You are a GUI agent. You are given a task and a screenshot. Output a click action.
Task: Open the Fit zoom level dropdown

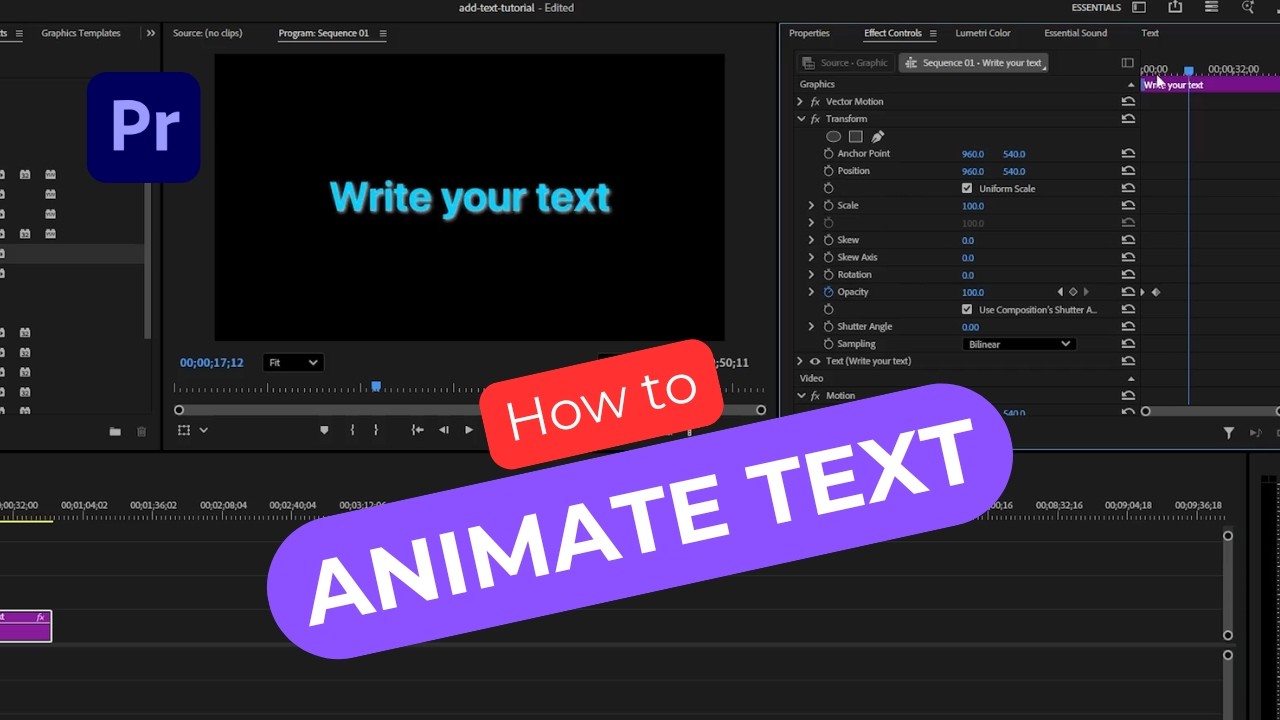pos(293,363)
